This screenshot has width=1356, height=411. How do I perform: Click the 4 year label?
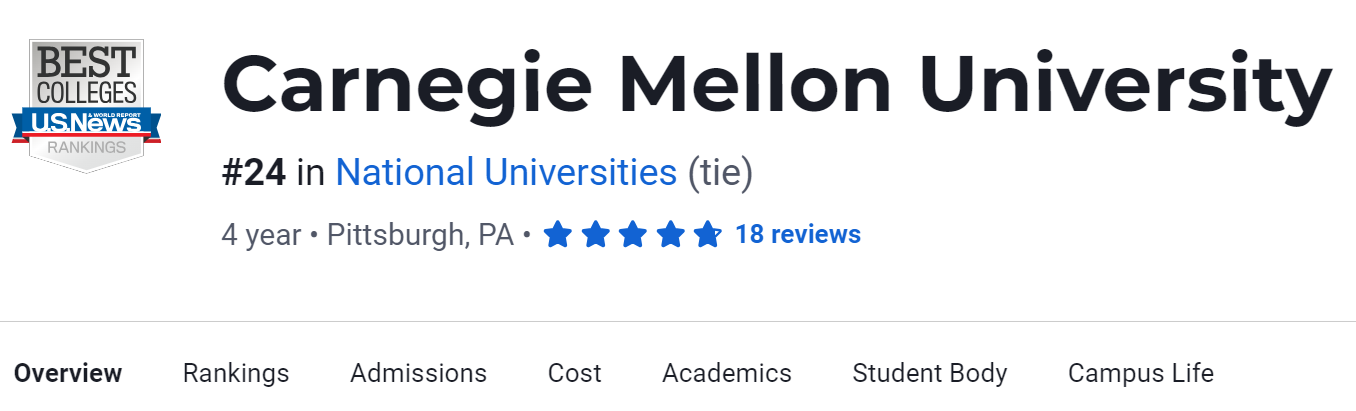(x=261, y=235)
